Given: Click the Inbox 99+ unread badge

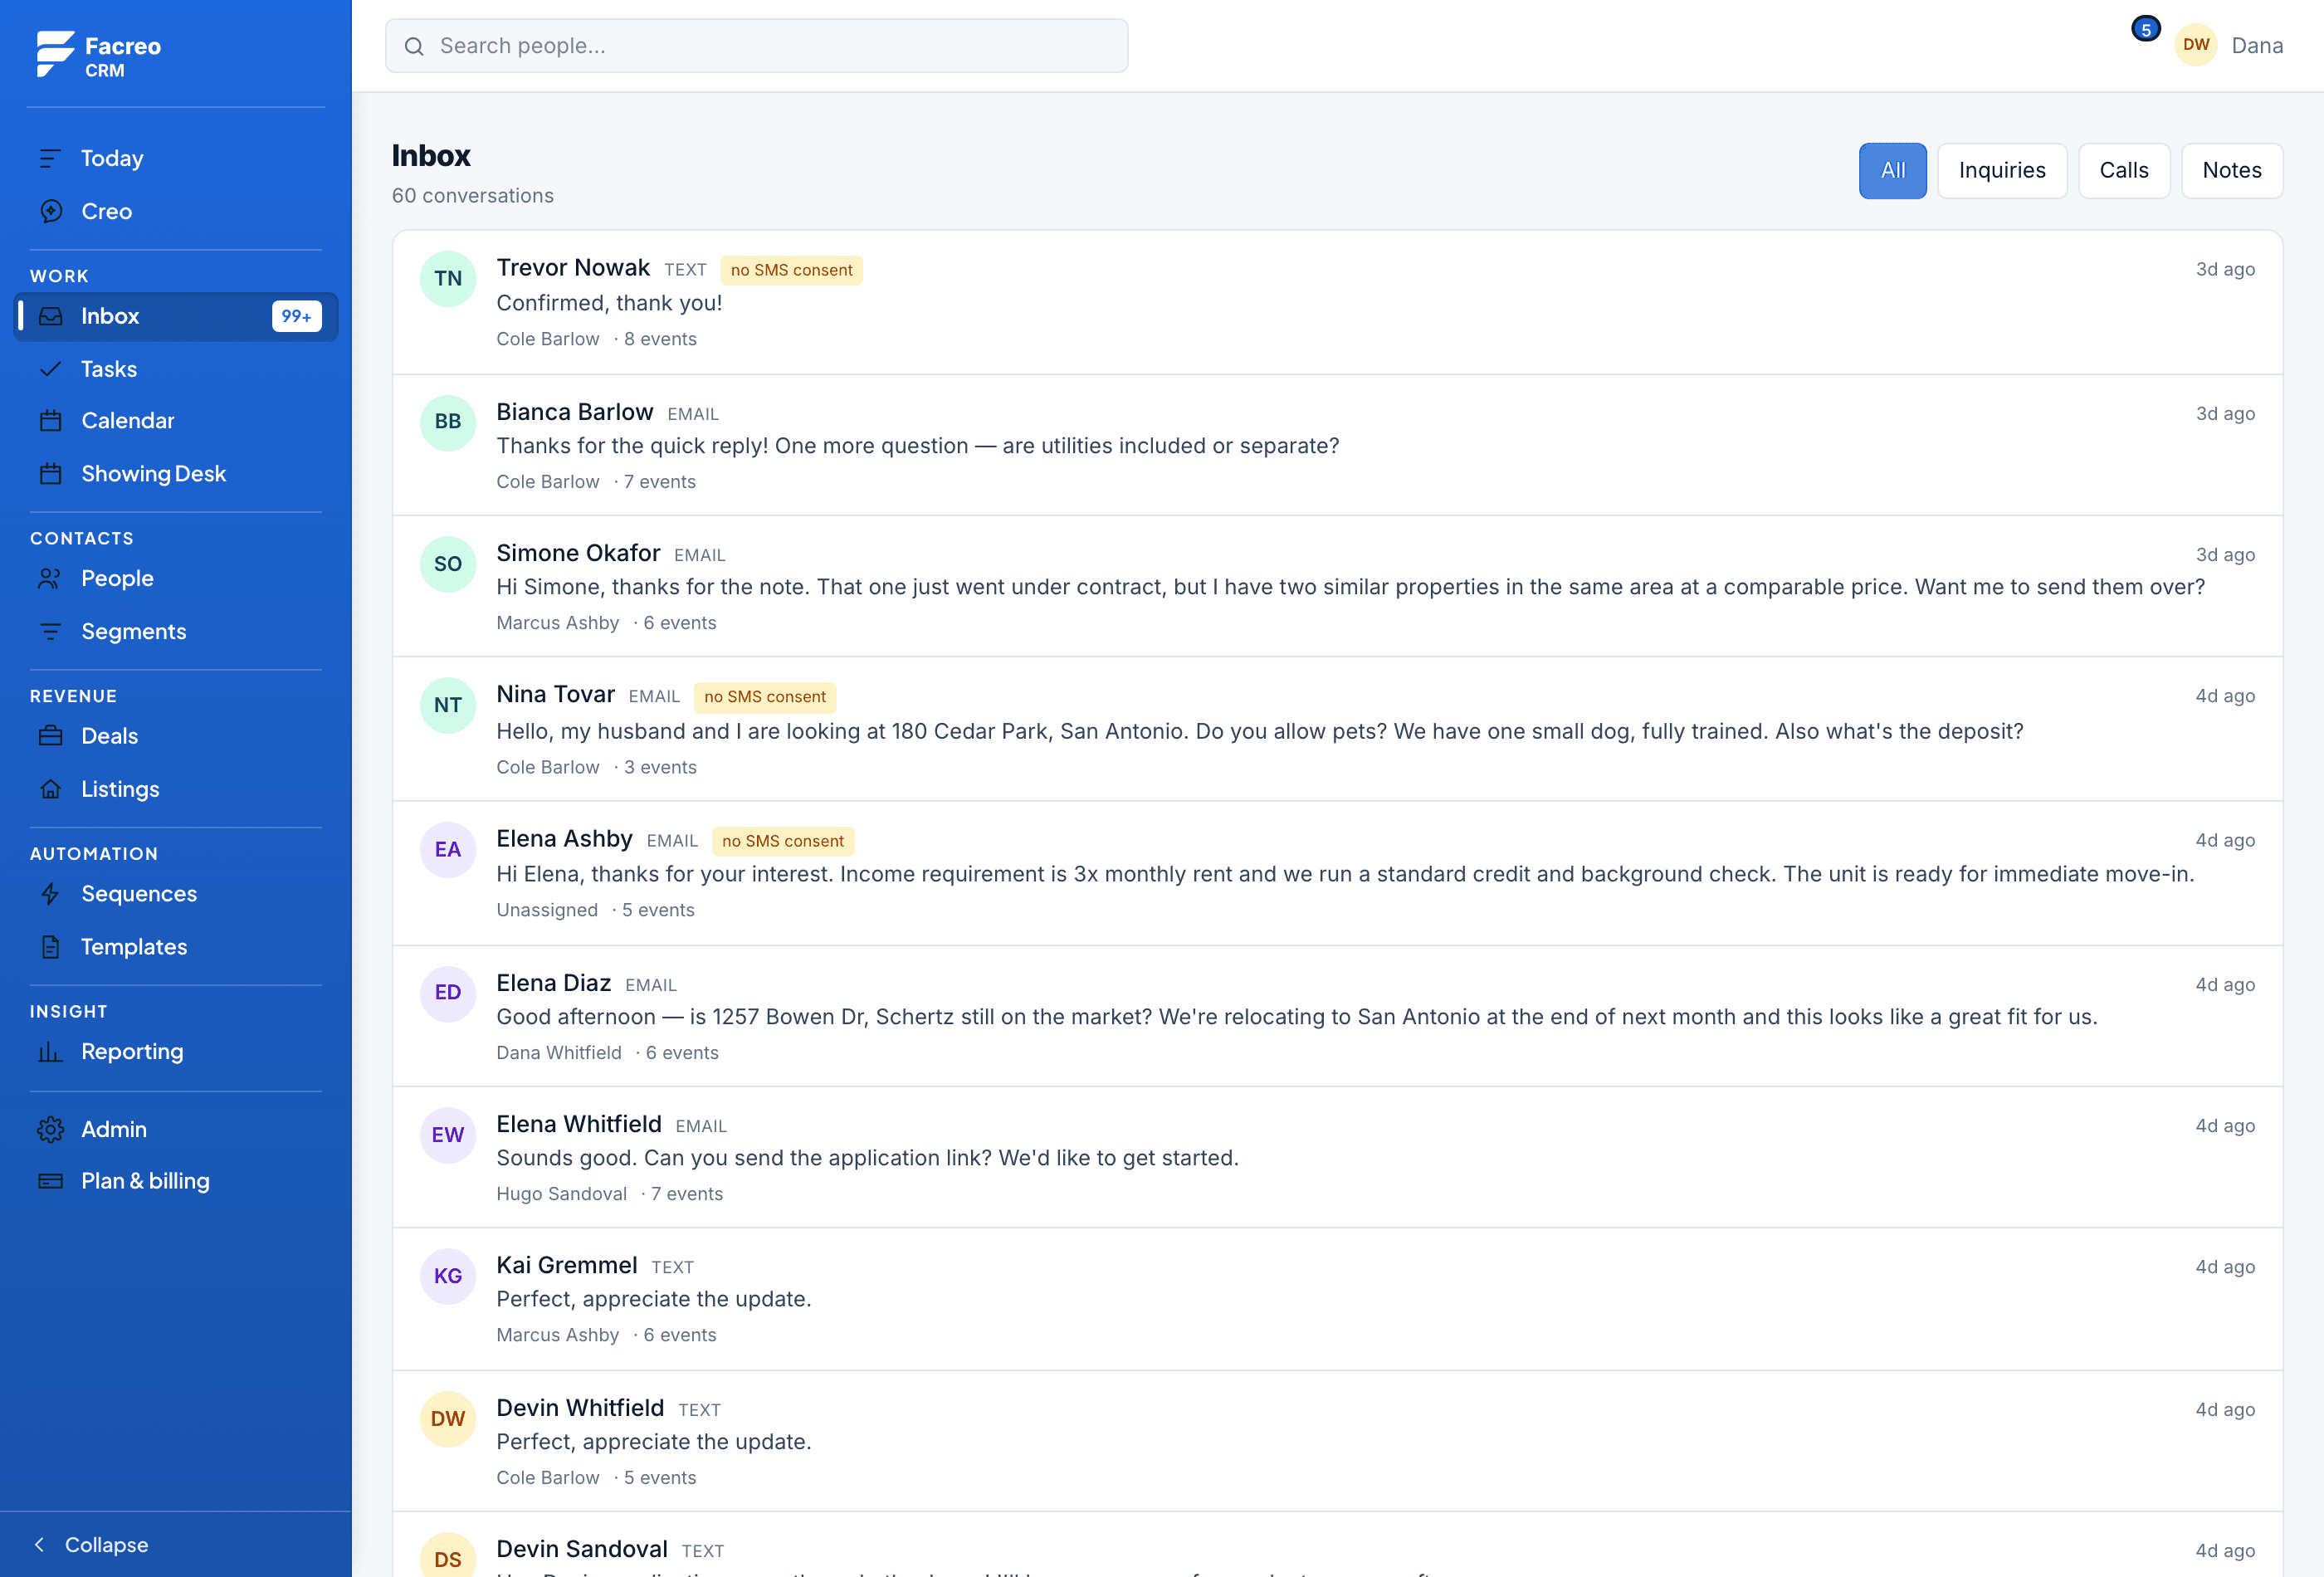Looking at the screenshot, I should (x=296, y=316).
